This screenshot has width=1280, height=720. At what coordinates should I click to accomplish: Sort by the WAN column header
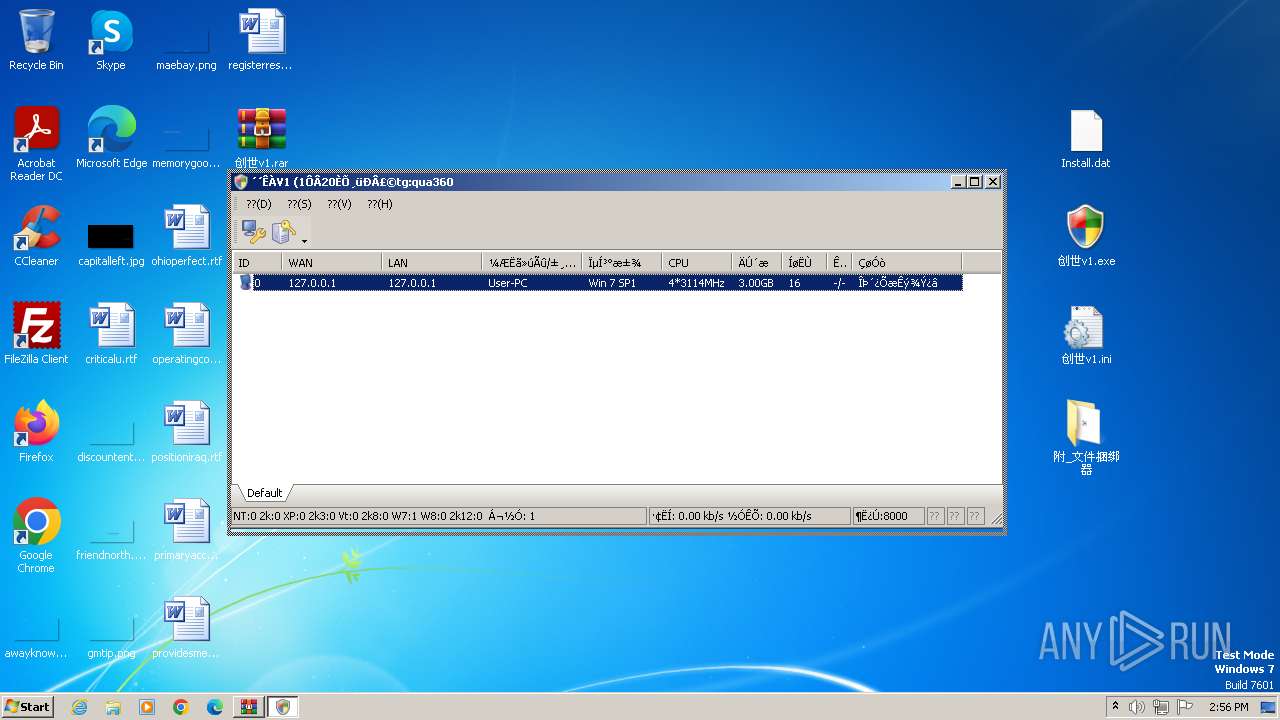pos(332,263)
